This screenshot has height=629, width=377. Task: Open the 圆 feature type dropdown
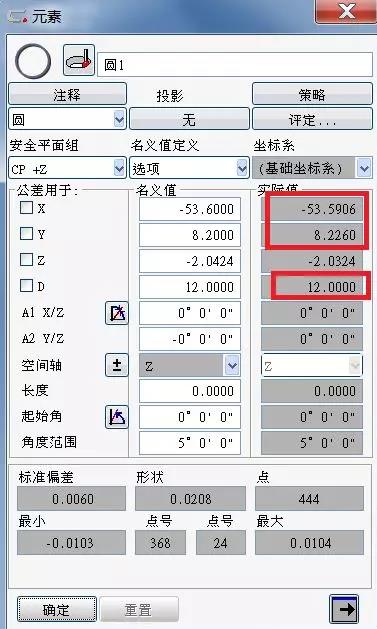click(x=119, y=119)
